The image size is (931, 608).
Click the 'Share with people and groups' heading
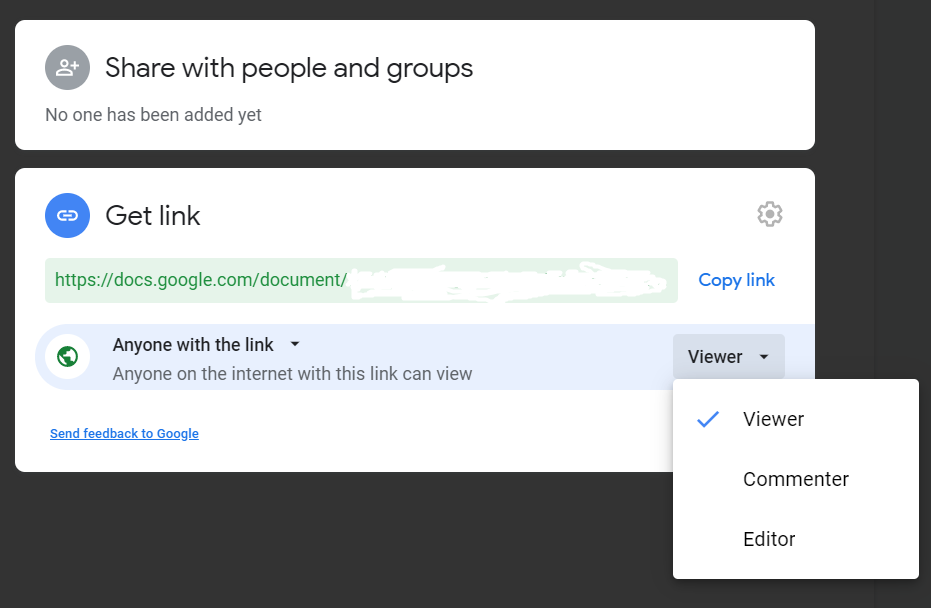coord(289,68)
